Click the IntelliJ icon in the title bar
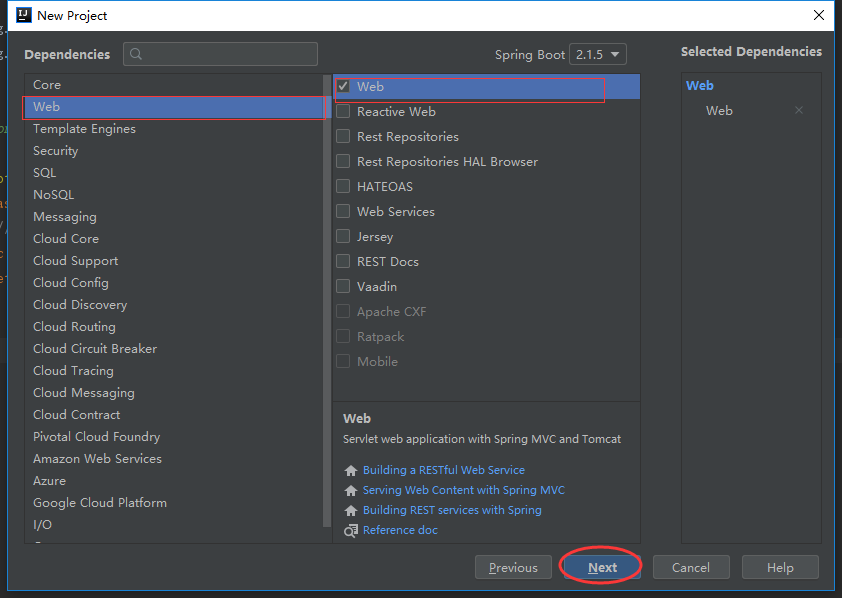842x598 pixels. point(24,15)
